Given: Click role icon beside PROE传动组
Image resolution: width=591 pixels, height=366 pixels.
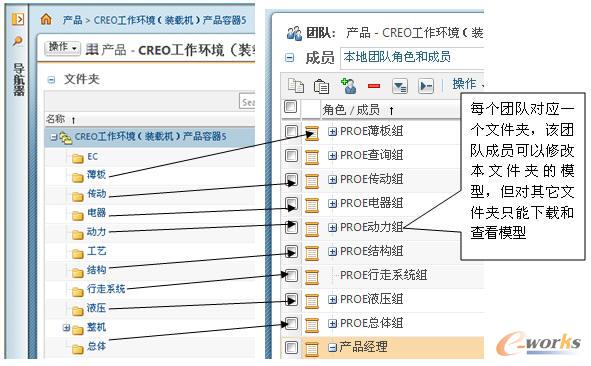Looking at the screenshot, I should (x=312, y=181).
